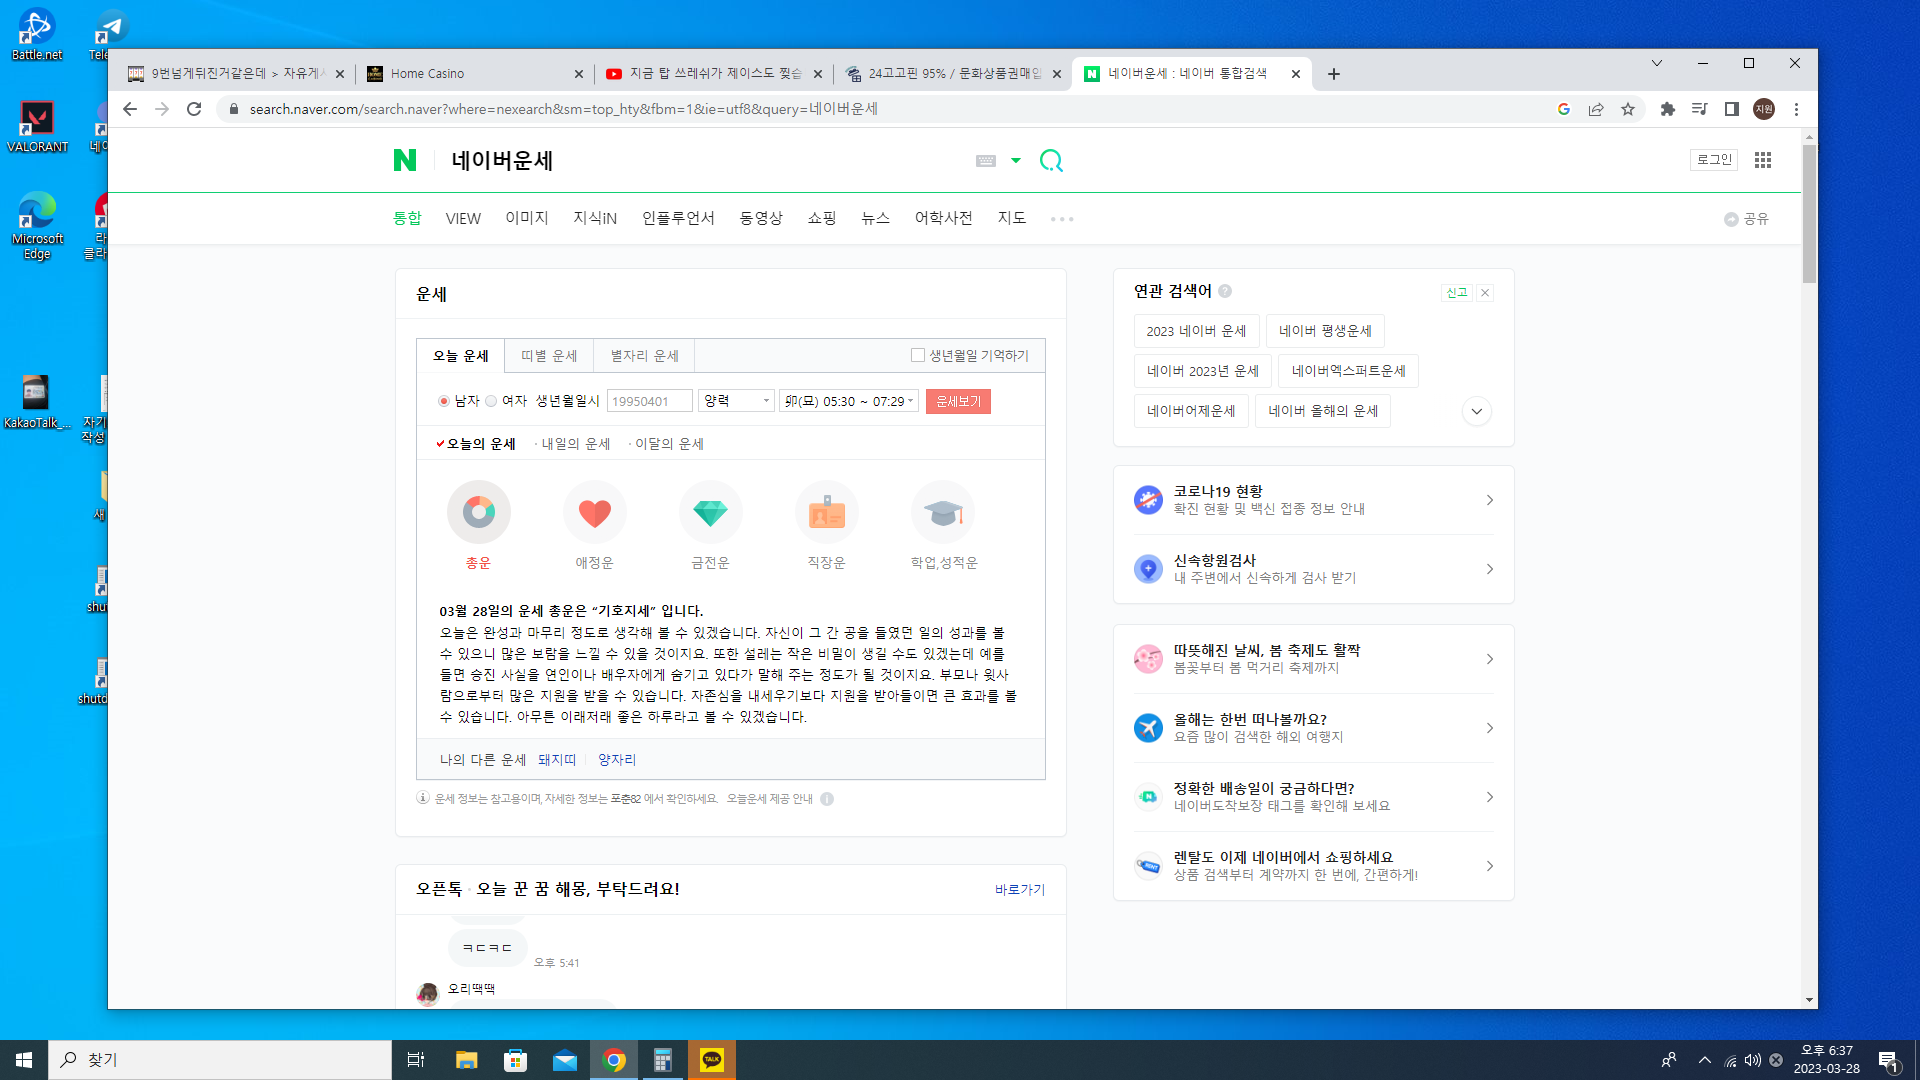Open new tab with plus button
The width and height of the screenshot is (1920, 1080).
1333,74
